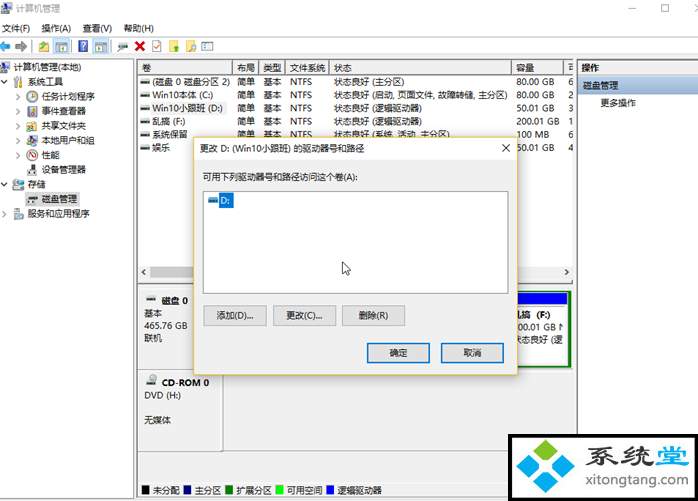Select 共享文件夹 in the tree

point(63,126)
